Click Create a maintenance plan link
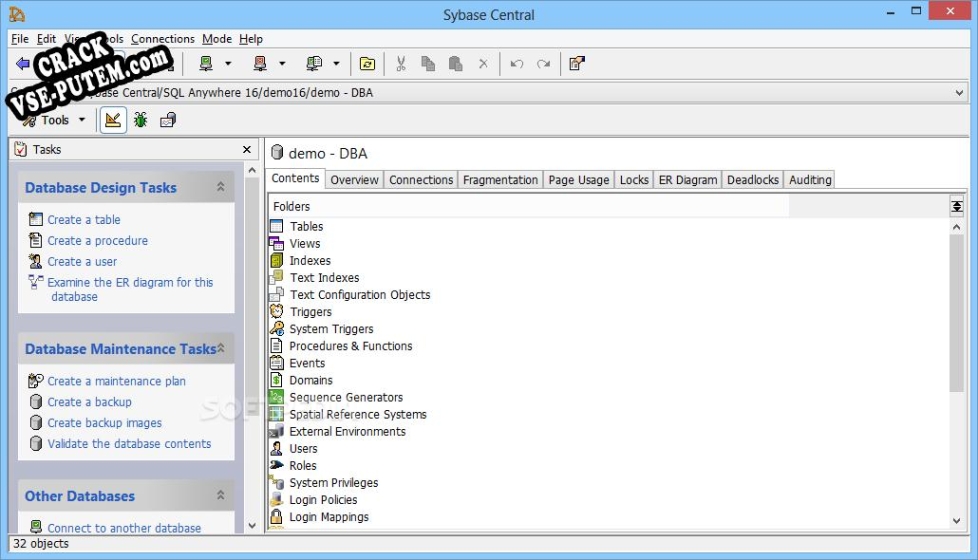 116,381
